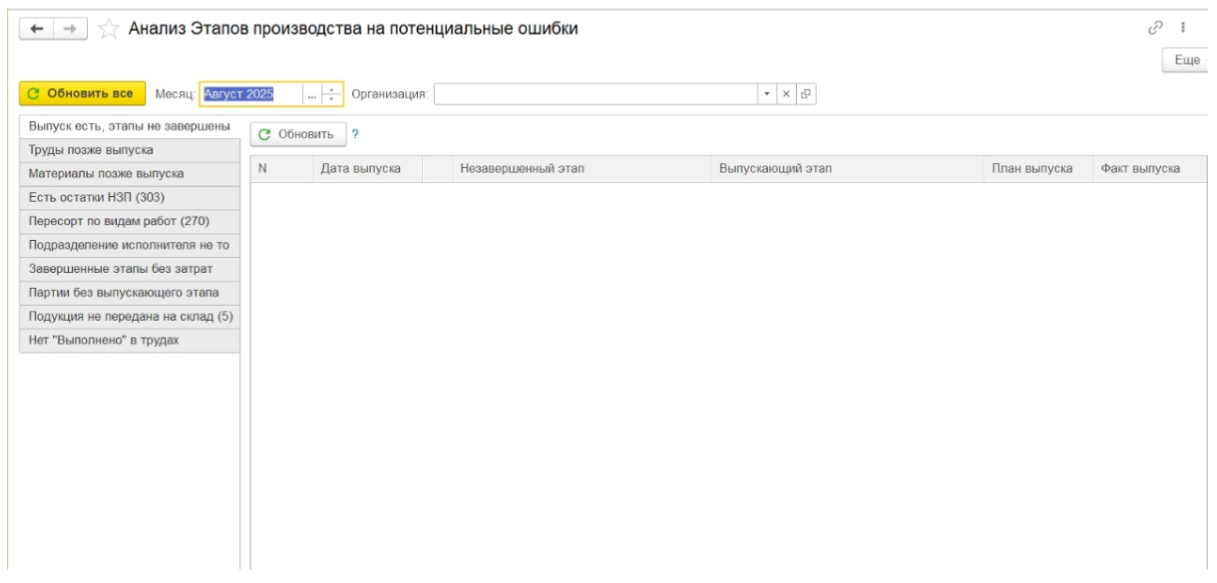Click into the Организация input field
The width and height of the screenshot is (1217, 583).
pyautogui.click(x=596, y=94)
